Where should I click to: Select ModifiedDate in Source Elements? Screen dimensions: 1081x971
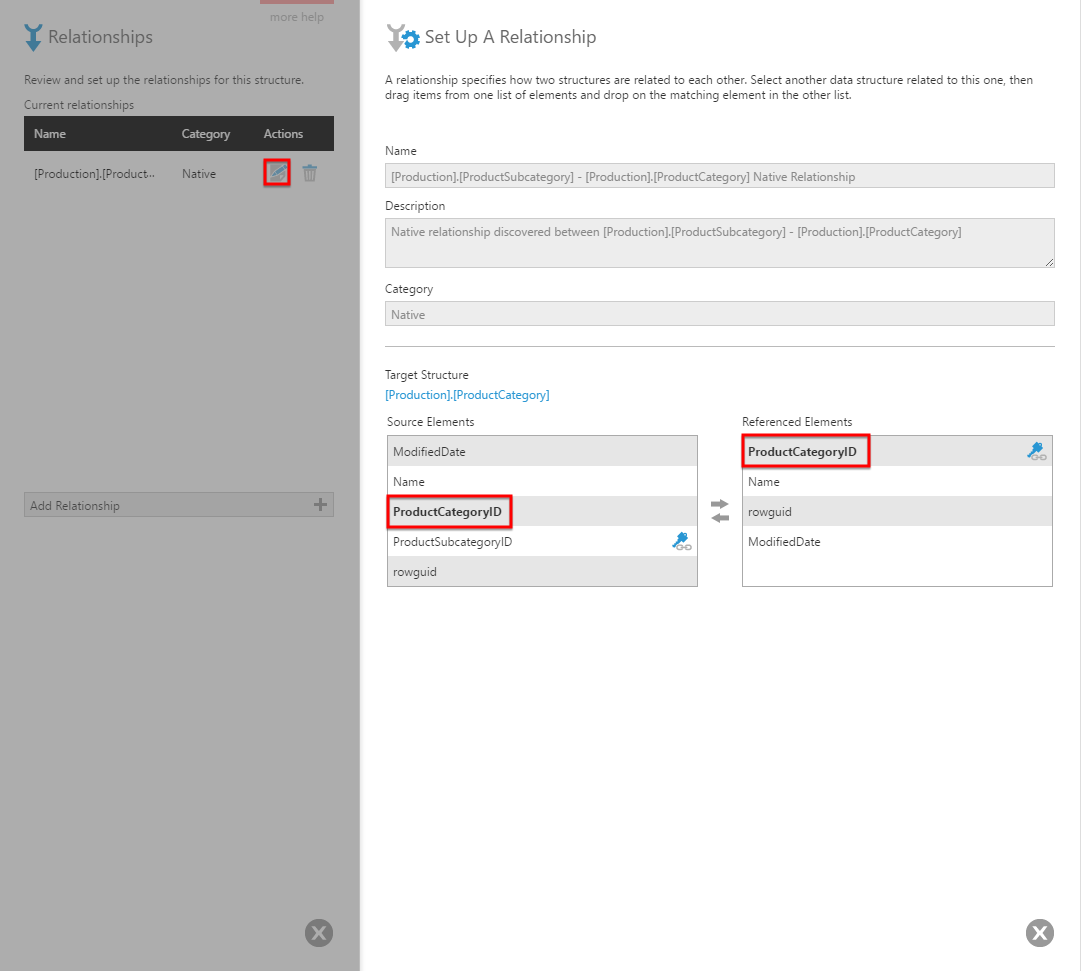(x=542, y=452)
